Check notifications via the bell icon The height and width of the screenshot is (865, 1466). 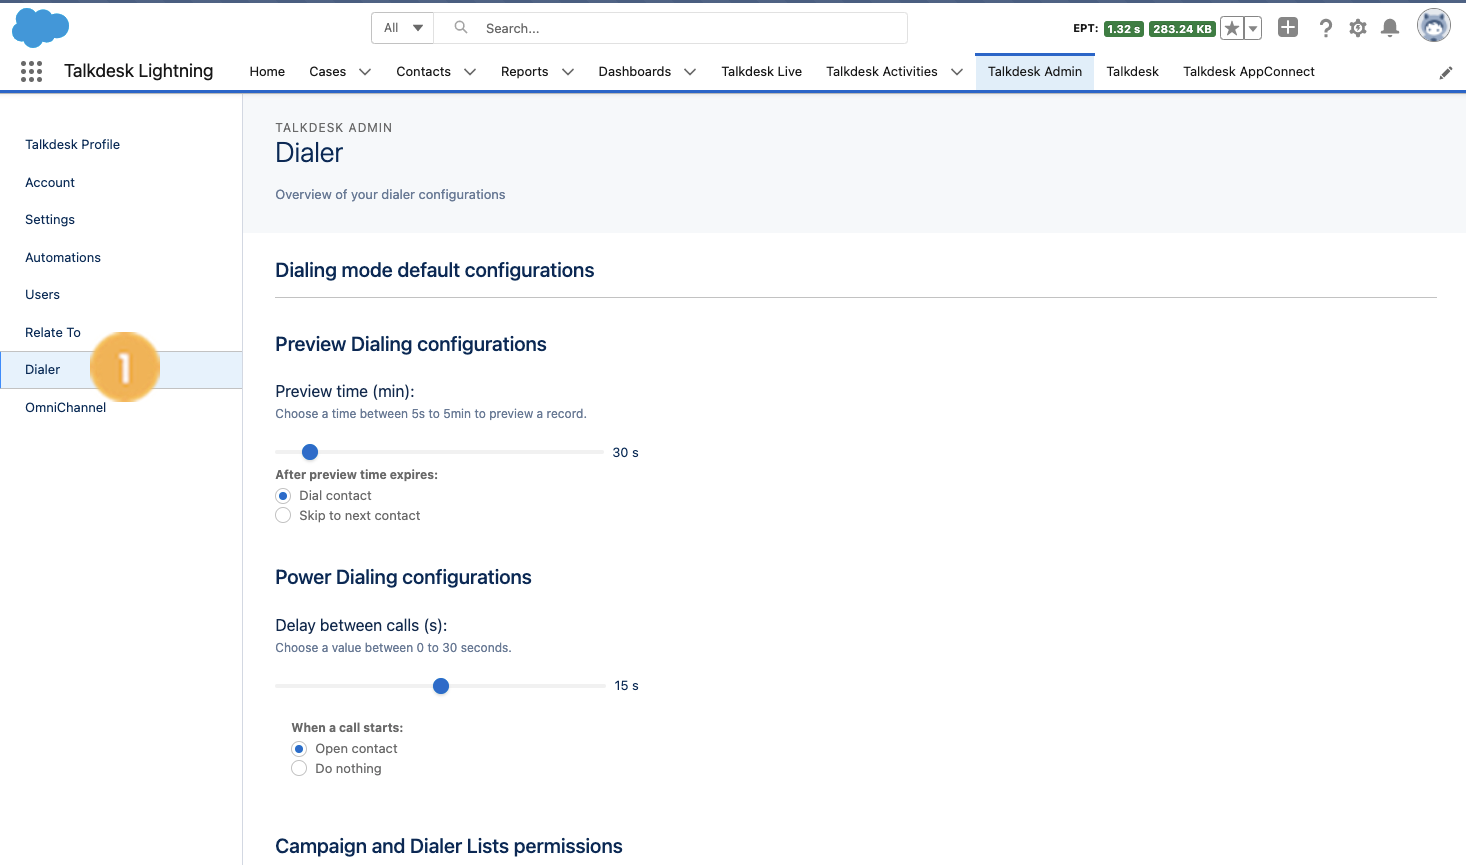(1389, 28)
